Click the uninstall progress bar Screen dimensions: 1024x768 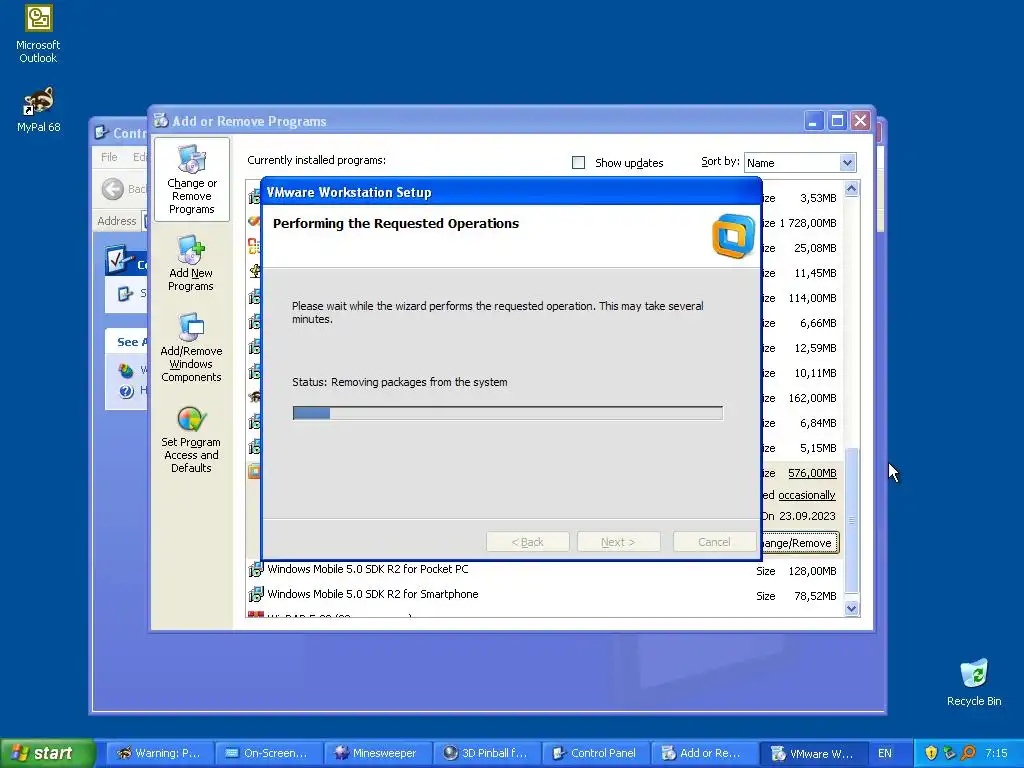(x=507, y=413)
